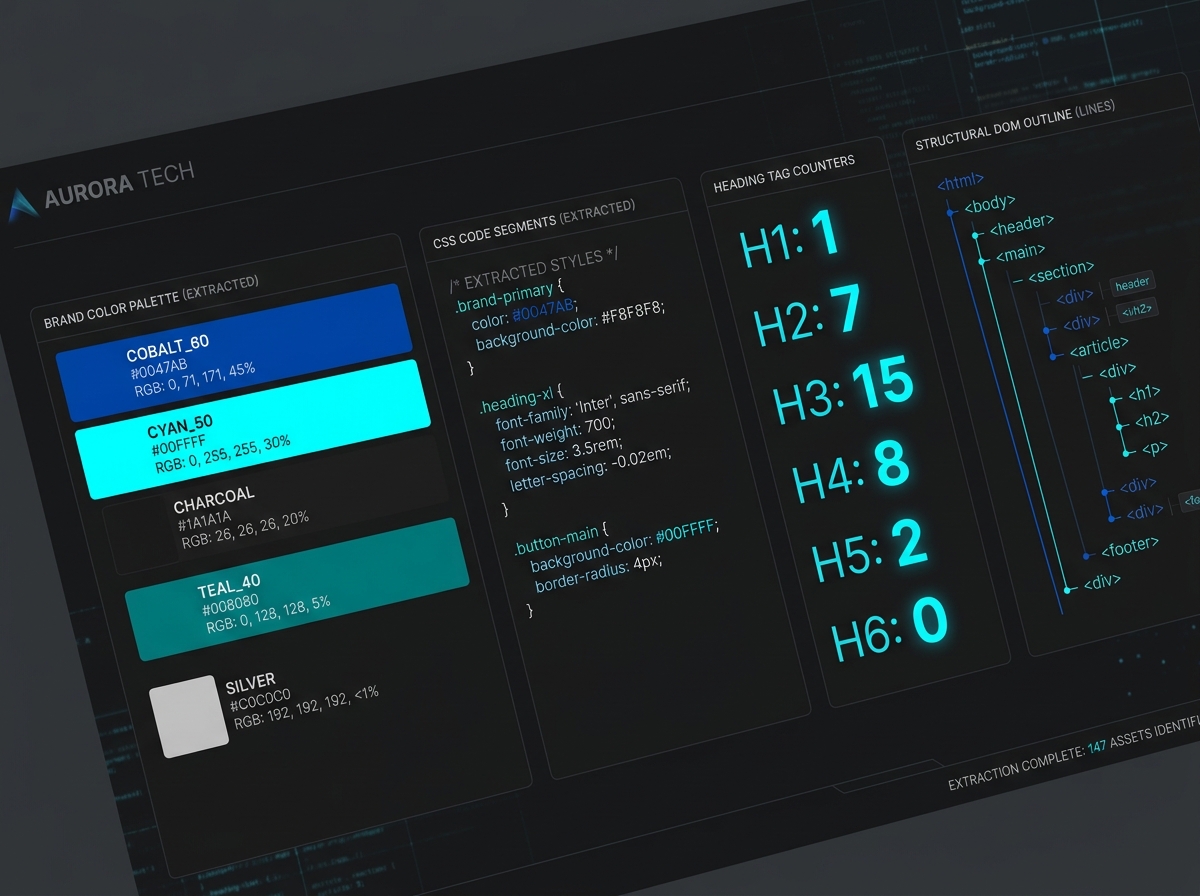Click the '</h2>' tag chip beside <div>
This screenshot has width=1200, height=896.
click(x=1137, y=311)
